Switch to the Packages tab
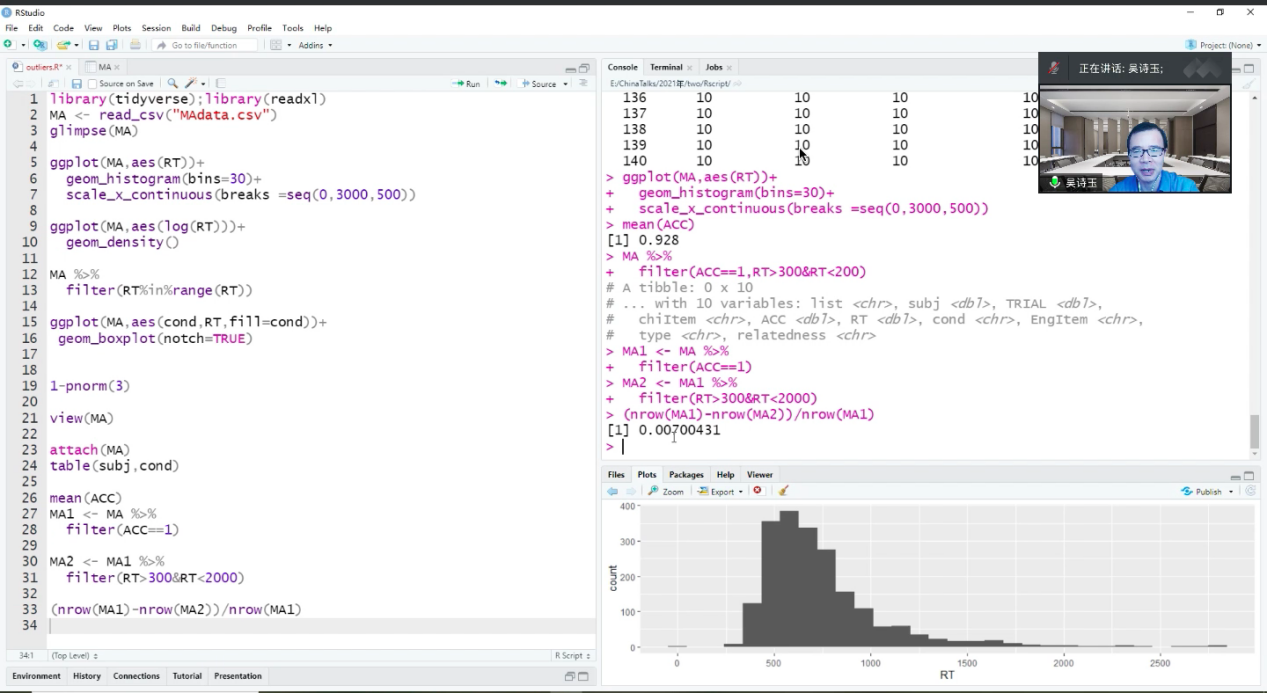Screen dimensions: 1267x693 (x=686, y=474)
